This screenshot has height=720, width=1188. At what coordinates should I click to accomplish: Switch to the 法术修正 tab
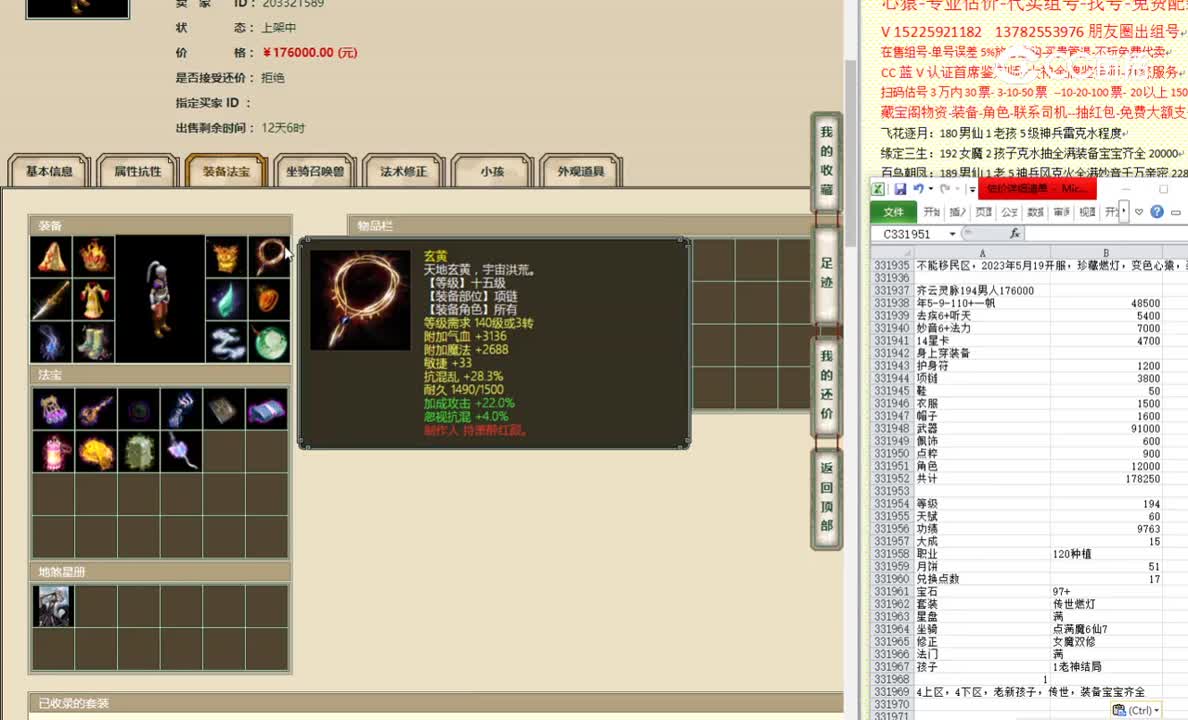click(403, 171)
